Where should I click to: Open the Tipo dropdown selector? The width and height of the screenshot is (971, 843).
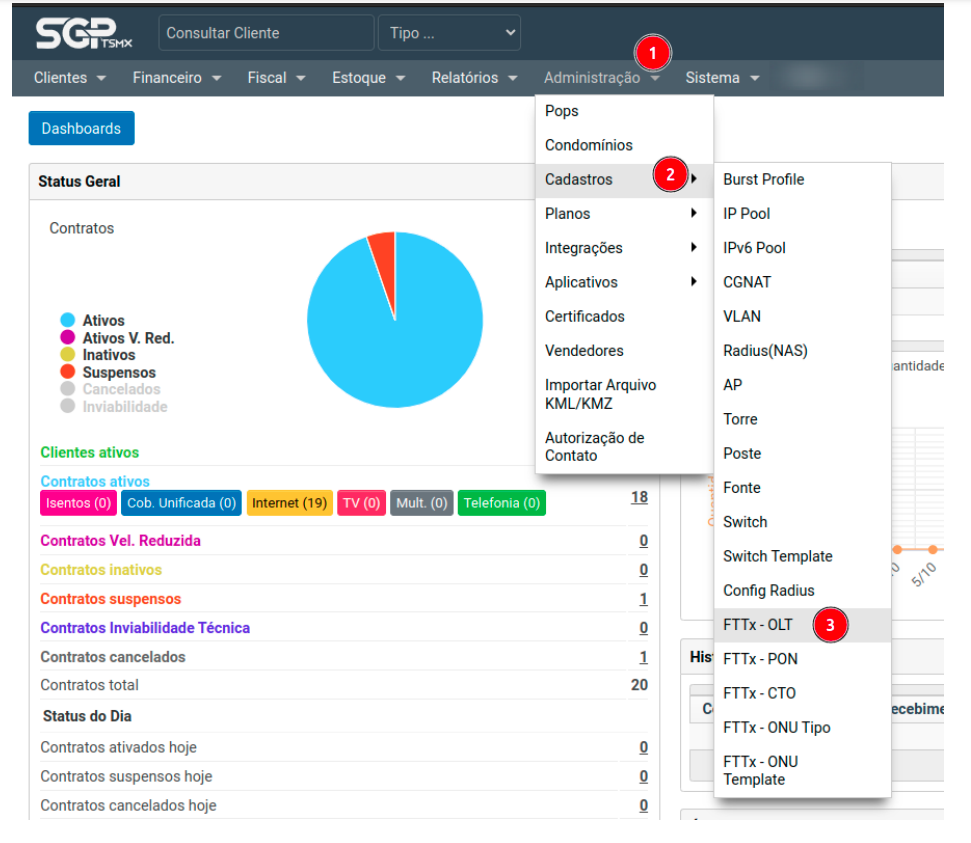click(x=449, y=33)
